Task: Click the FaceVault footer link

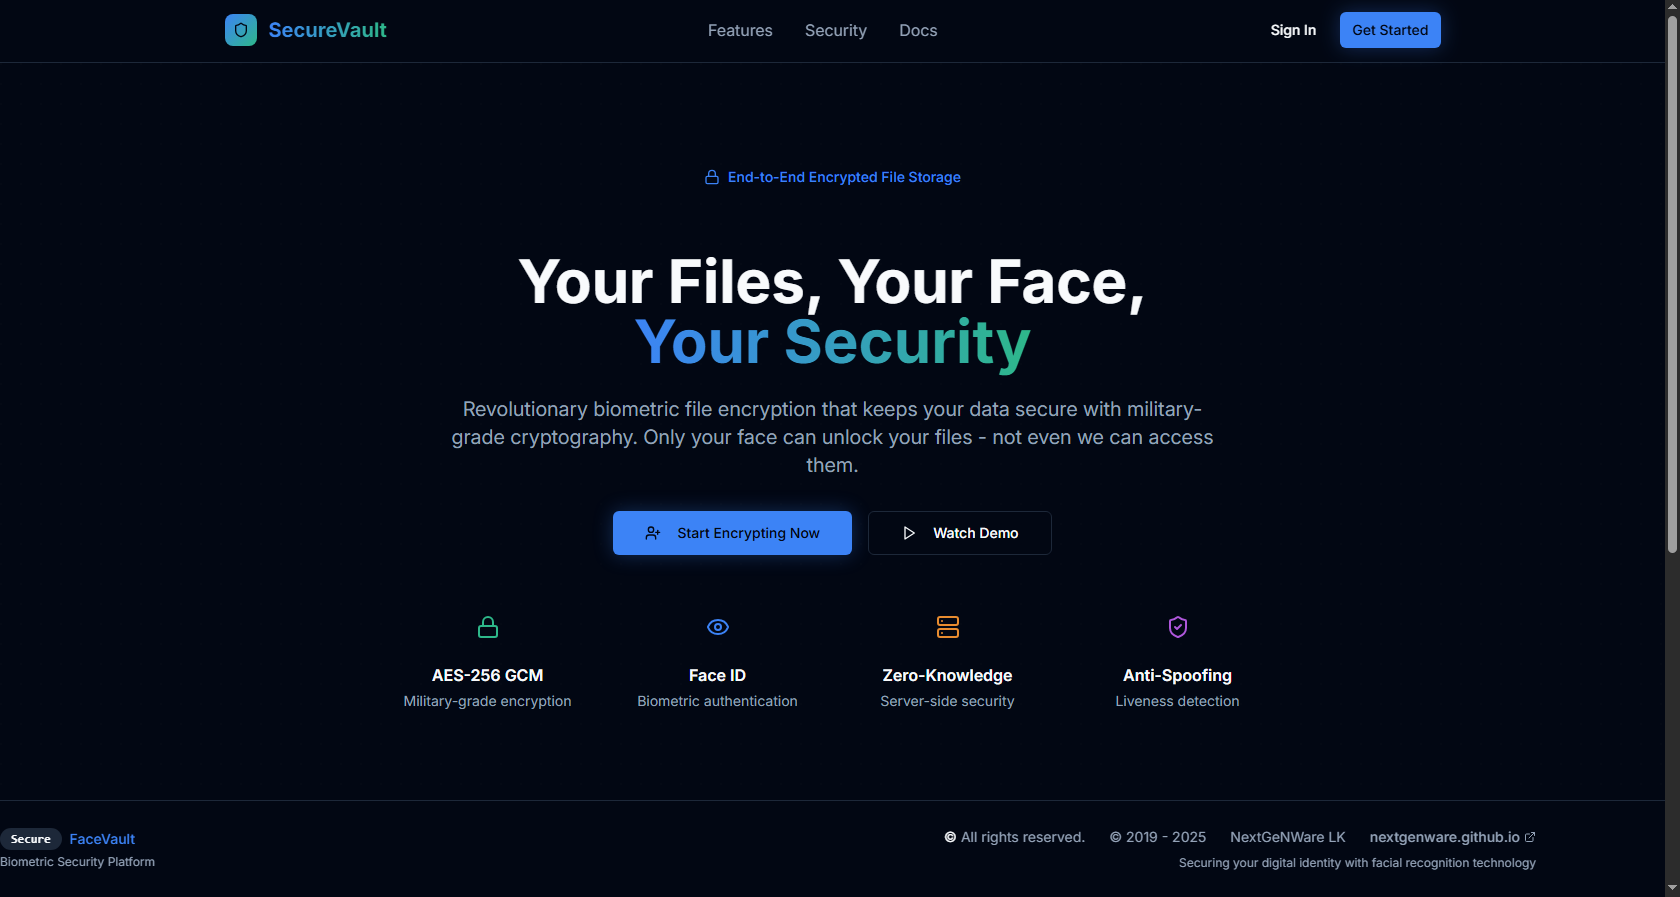Action: (x=102, y=839)
